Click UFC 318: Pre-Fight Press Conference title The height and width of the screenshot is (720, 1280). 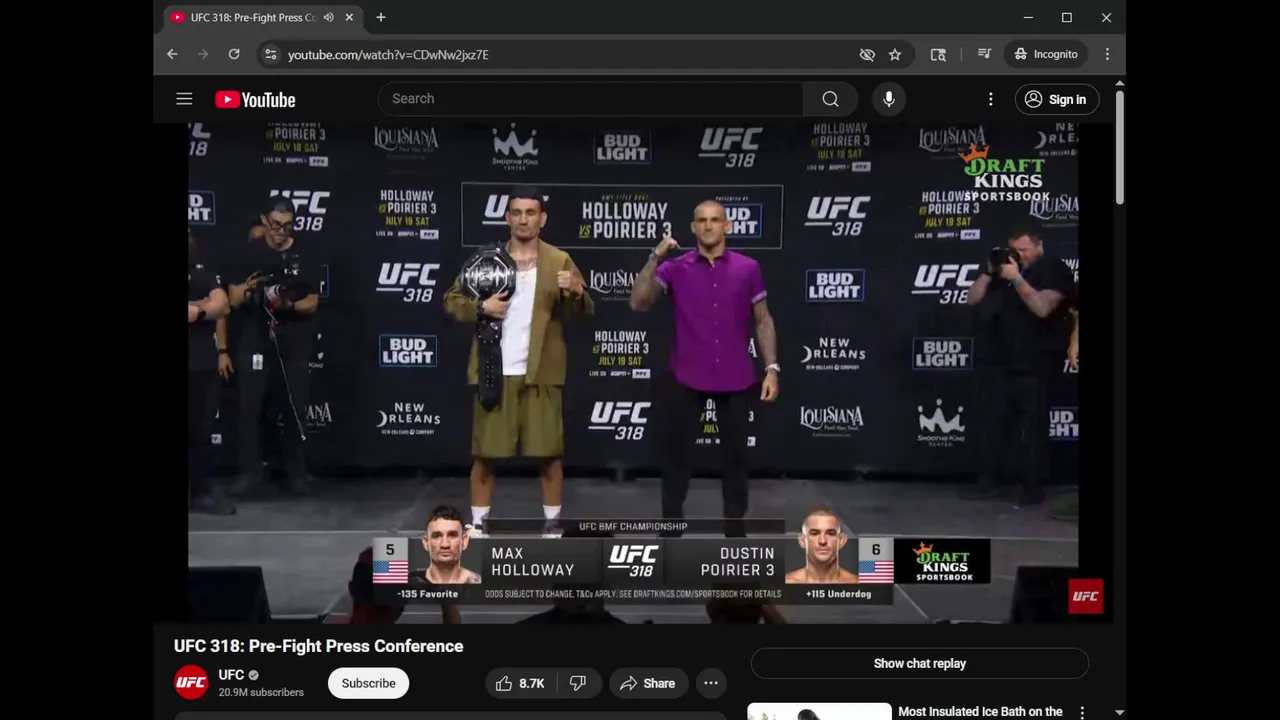click(318, 646)
